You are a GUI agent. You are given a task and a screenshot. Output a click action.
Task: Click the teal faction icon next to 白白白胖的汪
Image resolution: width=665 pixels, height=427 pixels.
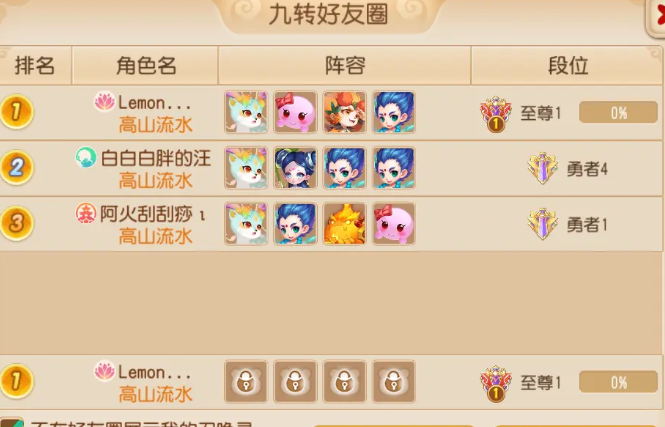(x=86, y=157)
